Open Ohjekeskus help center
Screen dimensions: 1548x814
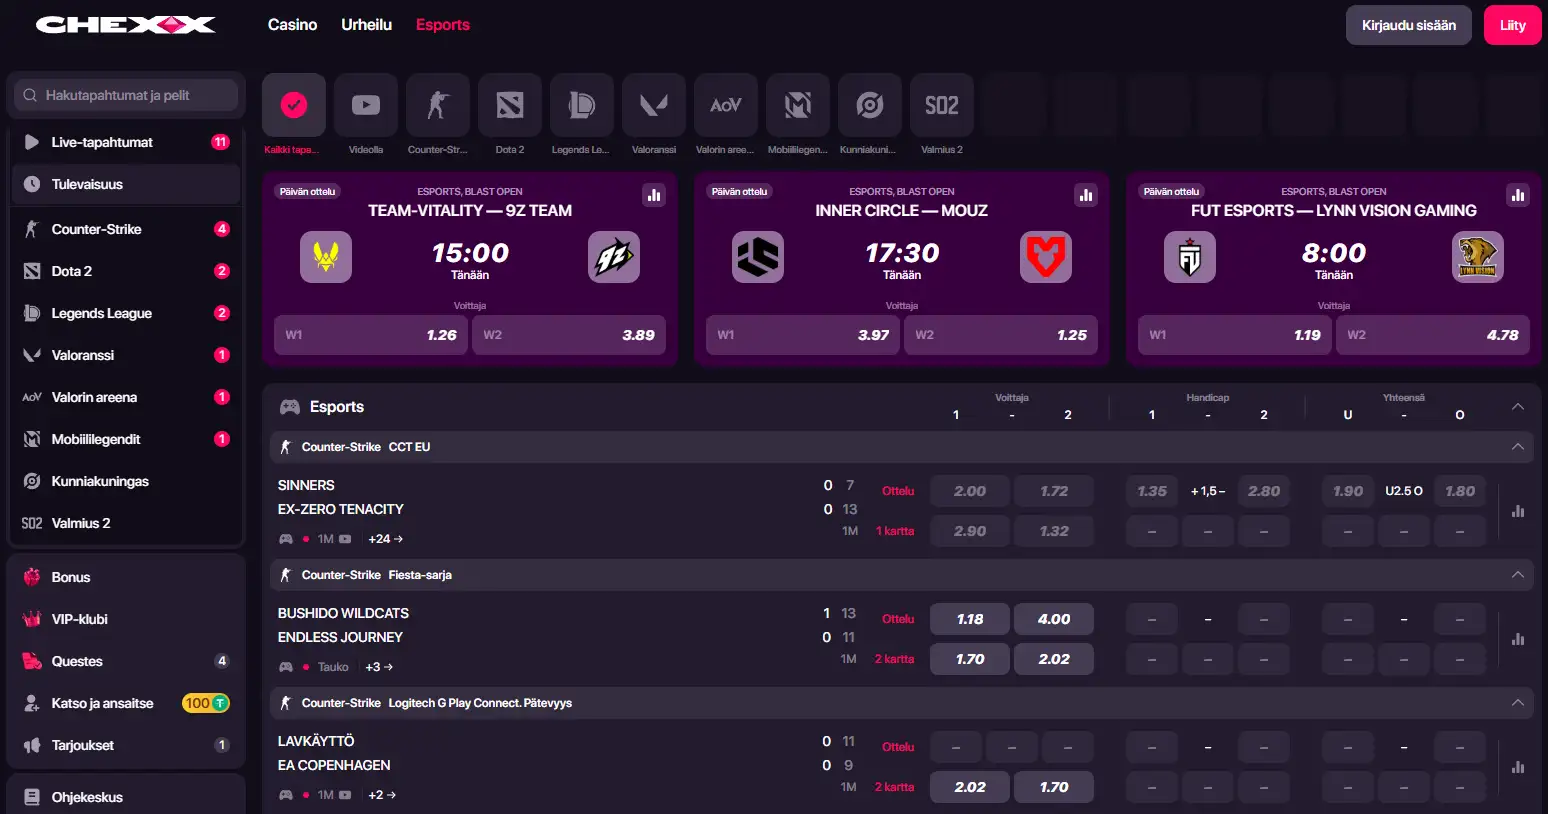126,797
